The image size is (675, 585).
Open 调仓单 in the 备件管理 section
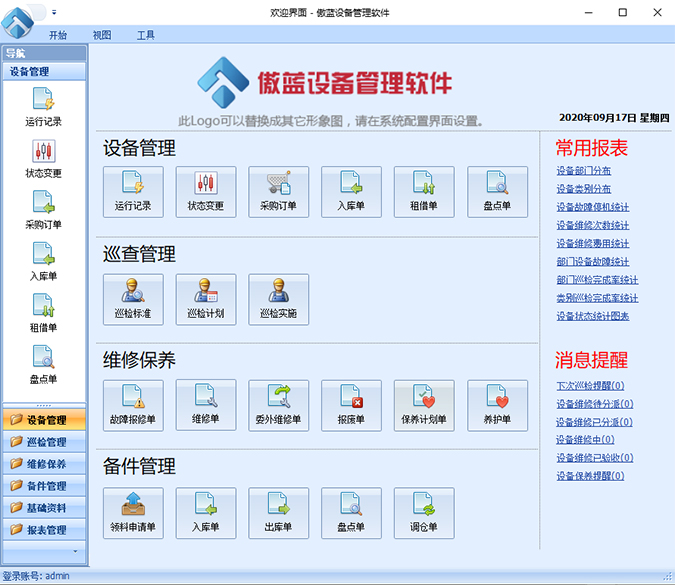424,512
